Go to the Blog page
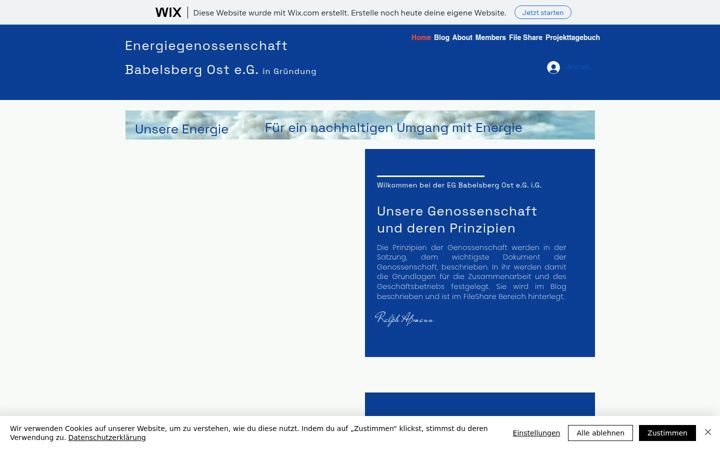Viewport: 720px width, 450px height. (x=442, y=38)
